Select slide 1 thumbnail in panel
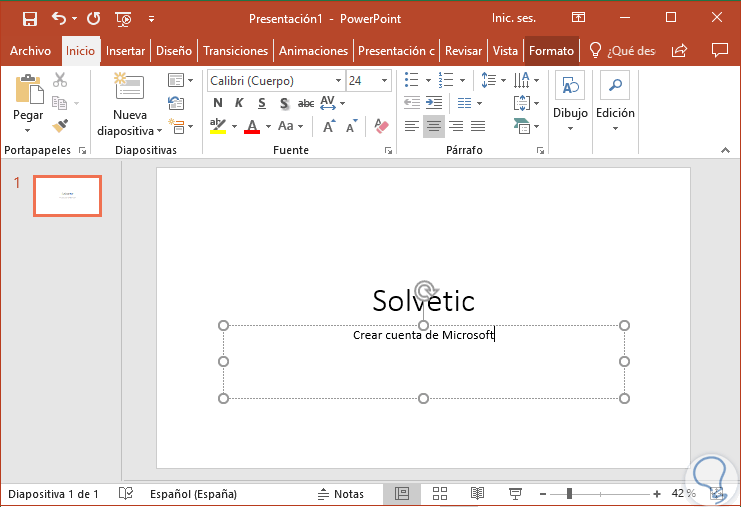This screenshot has height=507, width=741. pyautogui.click(x=67, y=196)
